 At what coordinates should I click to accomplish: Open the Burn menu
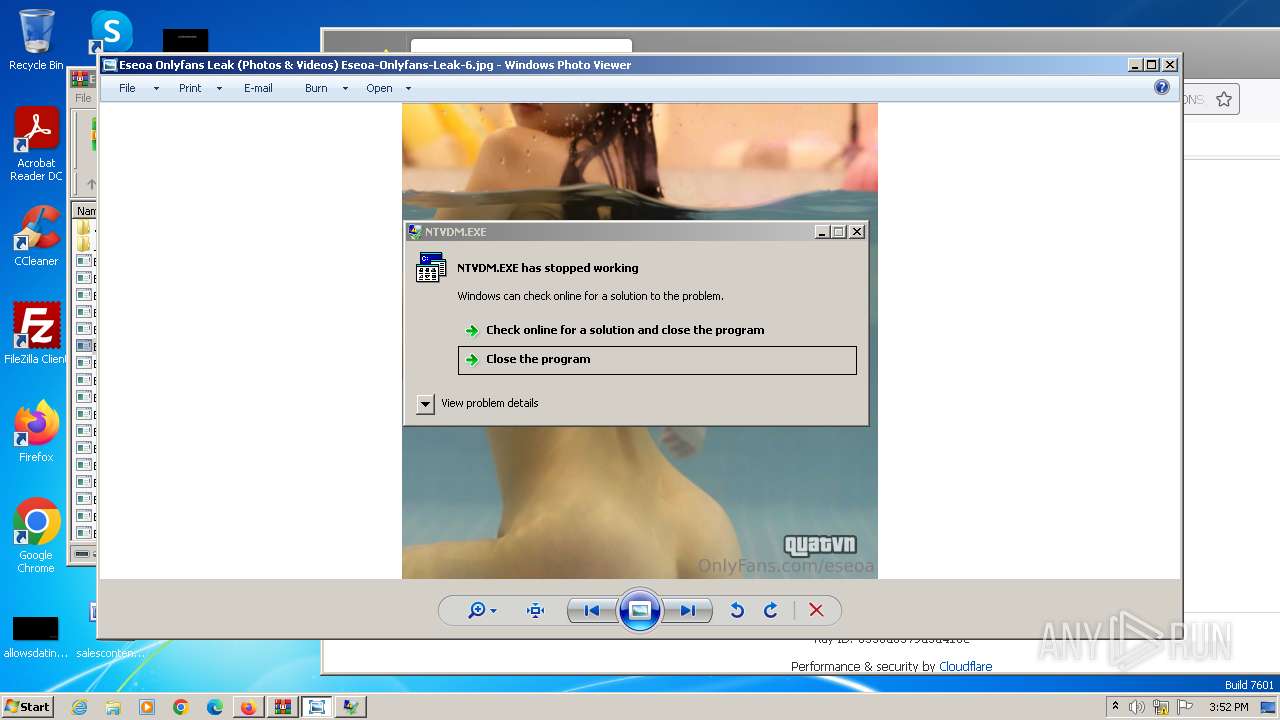coord(316,88)
